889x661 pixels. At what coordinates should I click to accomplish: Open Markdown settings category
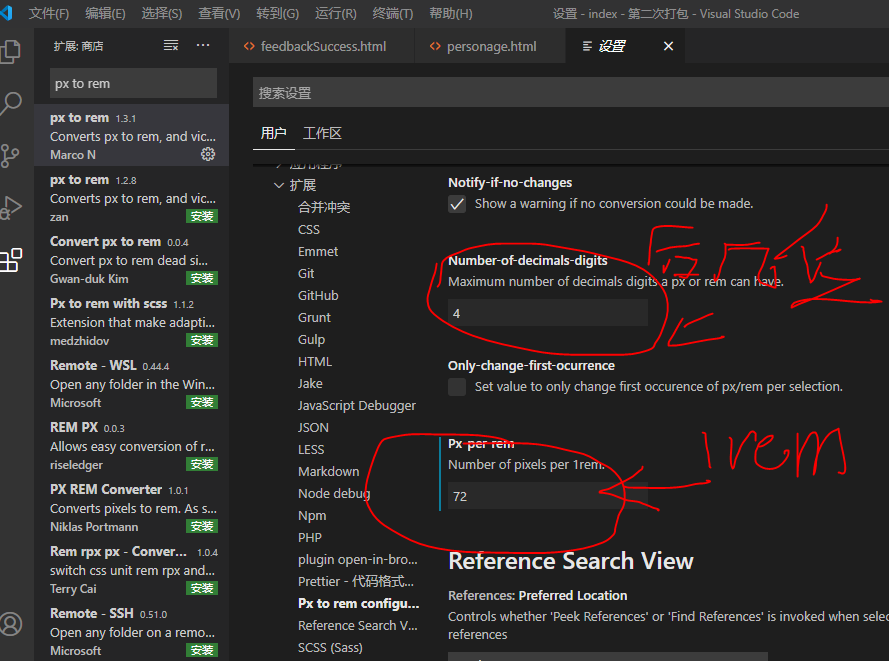coord(328,472)
